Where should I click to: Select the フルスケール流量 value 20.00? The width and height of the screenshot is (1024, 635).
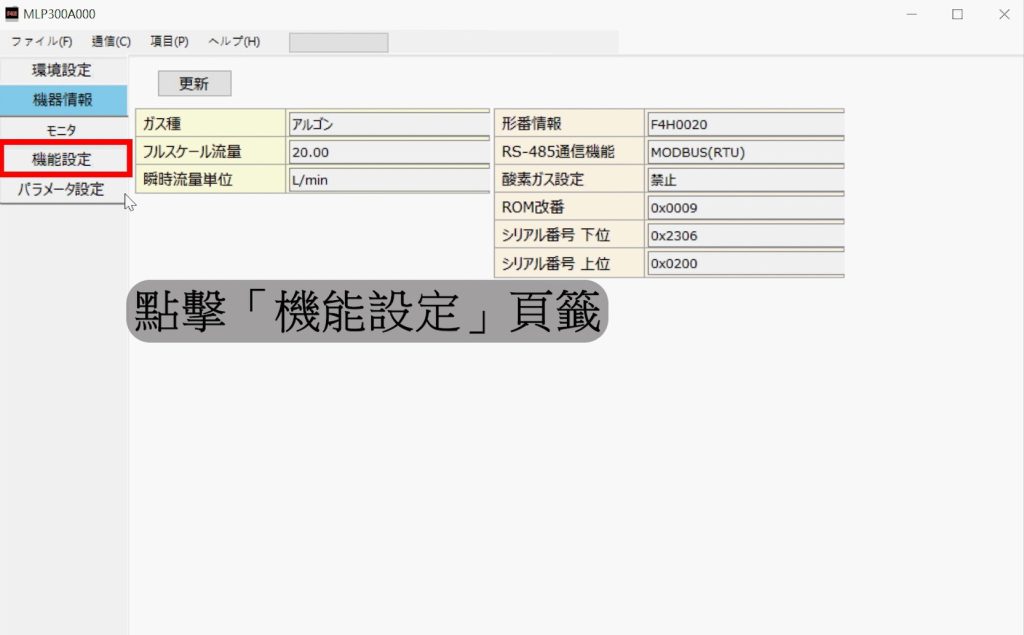pos(387,152)
